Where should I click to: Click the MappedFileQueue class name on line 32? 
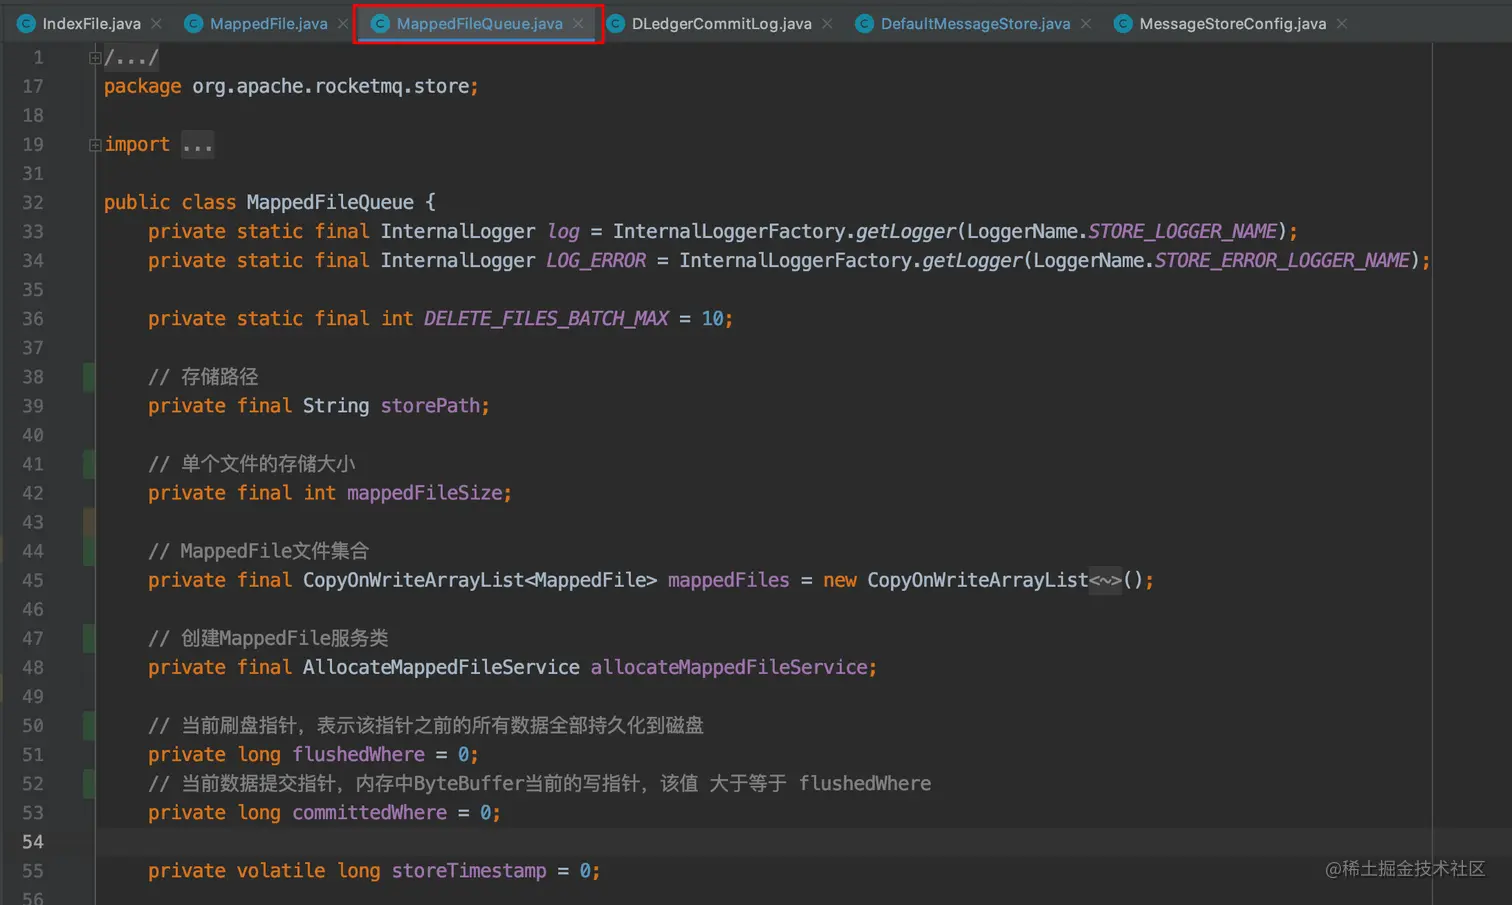330,203
